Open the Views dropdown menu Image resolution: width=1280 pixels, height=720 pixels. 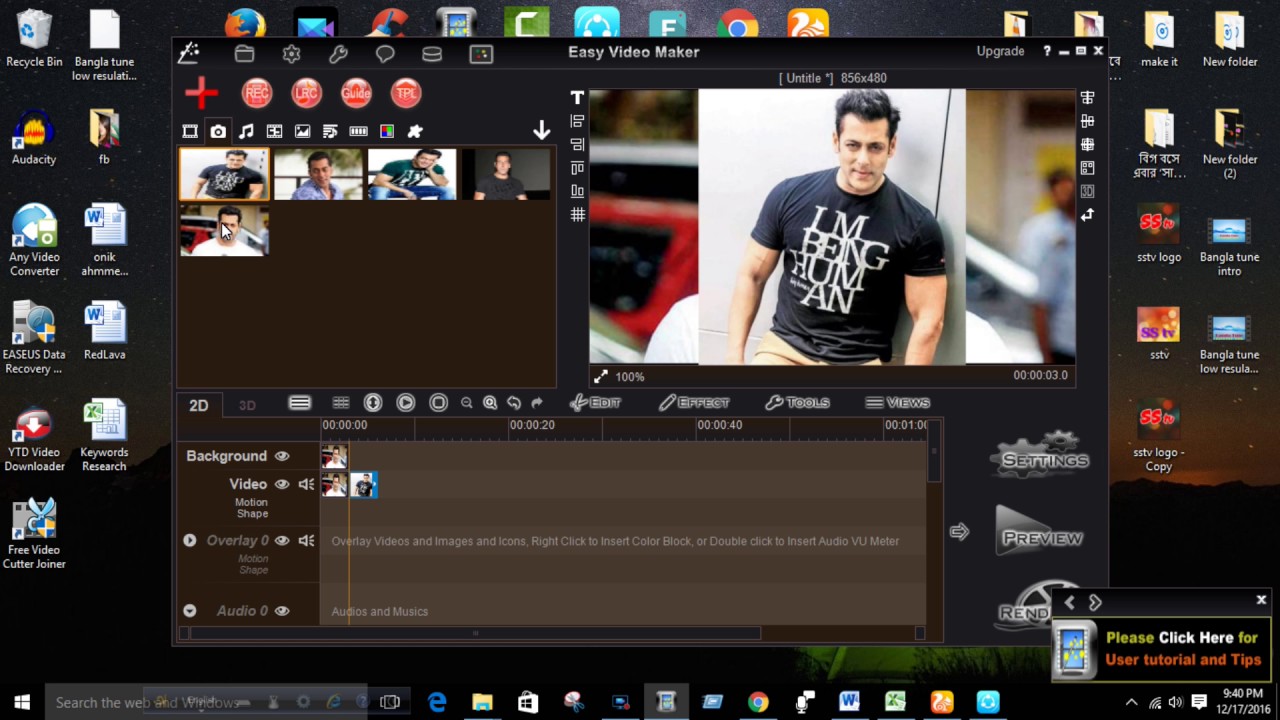point(898,403)
